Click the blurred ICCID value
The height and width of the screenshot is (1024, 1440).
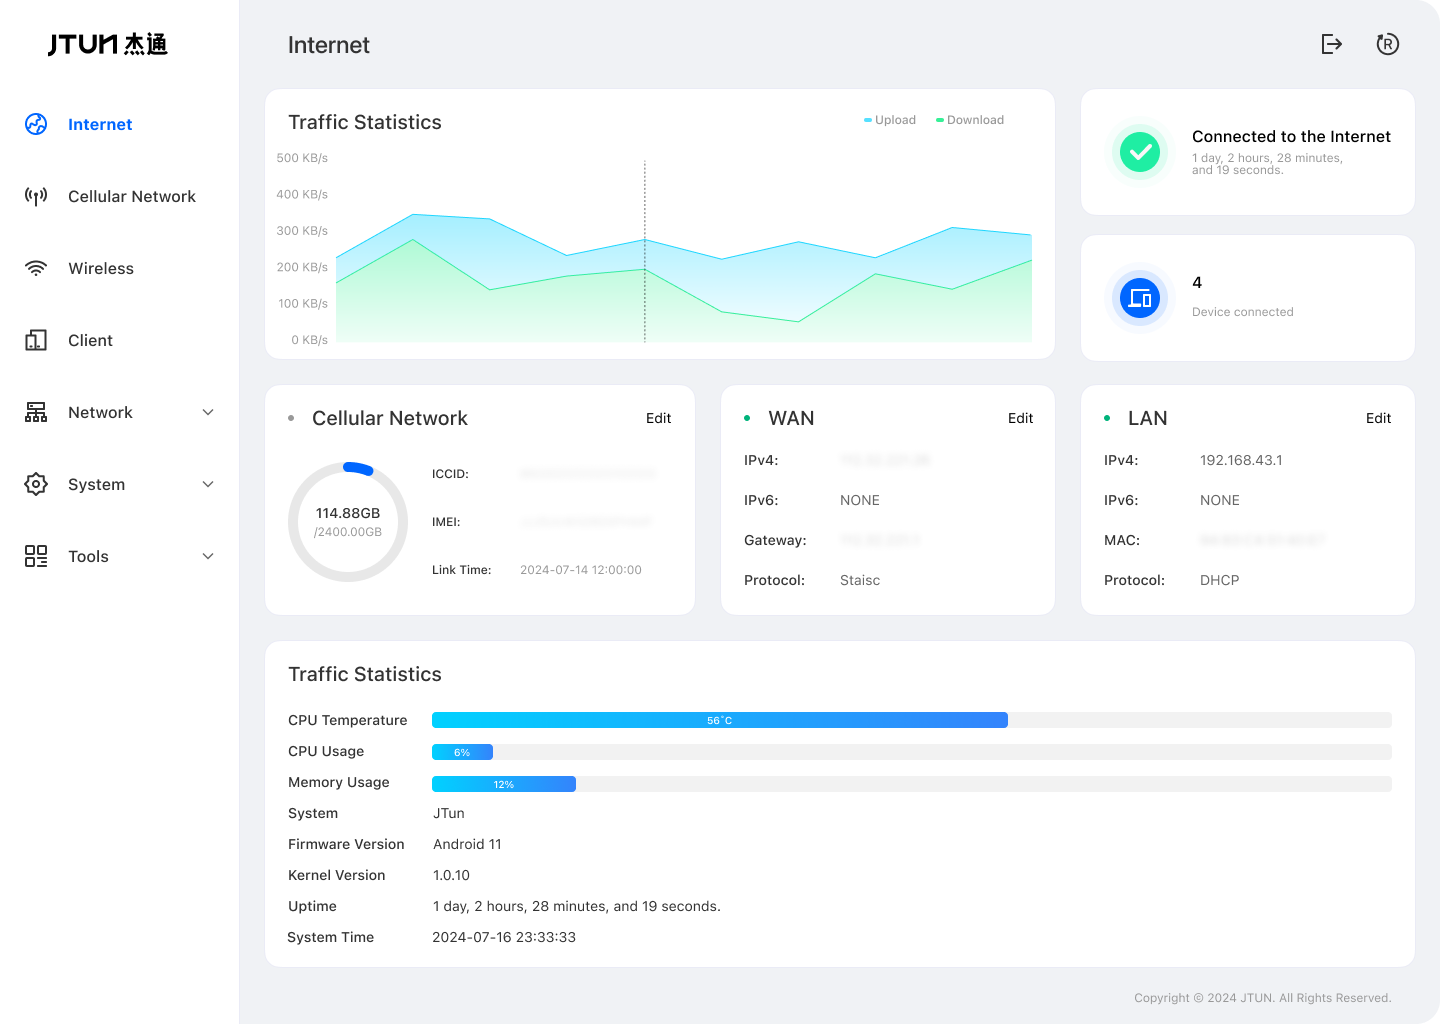588,474
